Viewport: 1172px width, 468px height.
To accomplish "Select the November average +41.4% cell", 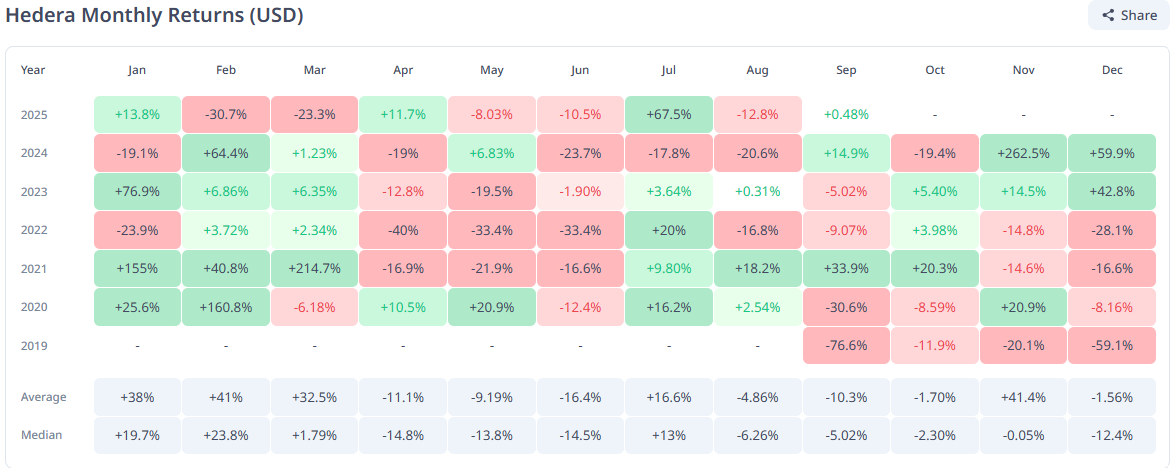I will [1023, 397].
